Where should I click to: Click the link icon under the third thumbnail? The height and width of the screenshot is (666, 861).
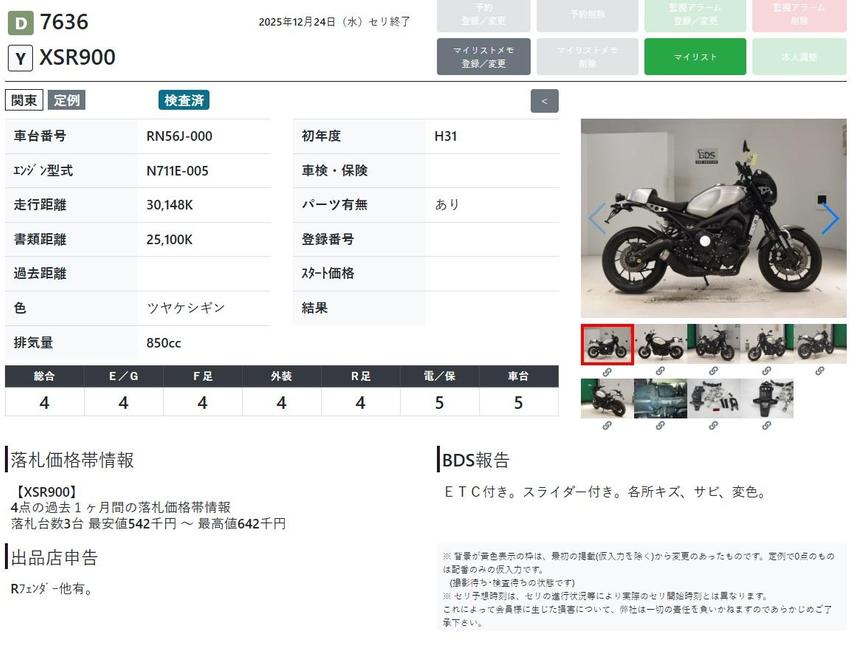click(x=713, y=371)
